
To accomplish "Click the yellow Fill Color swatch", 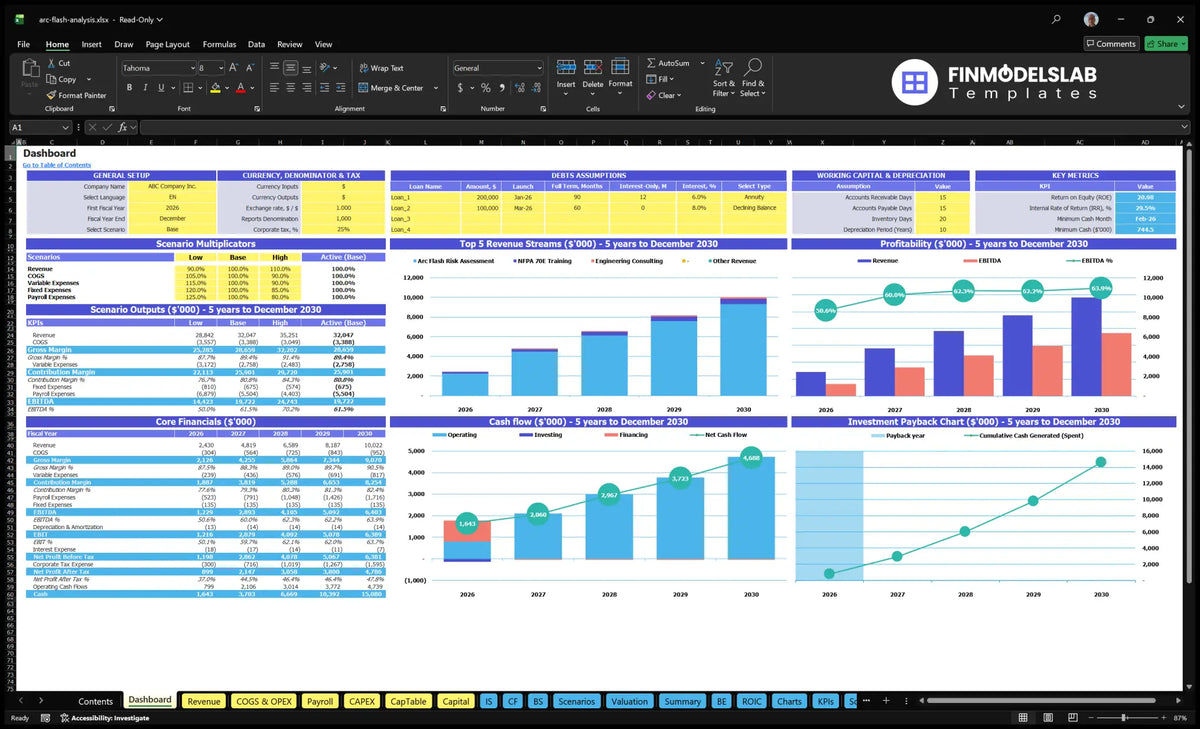I will click(214, 88).
